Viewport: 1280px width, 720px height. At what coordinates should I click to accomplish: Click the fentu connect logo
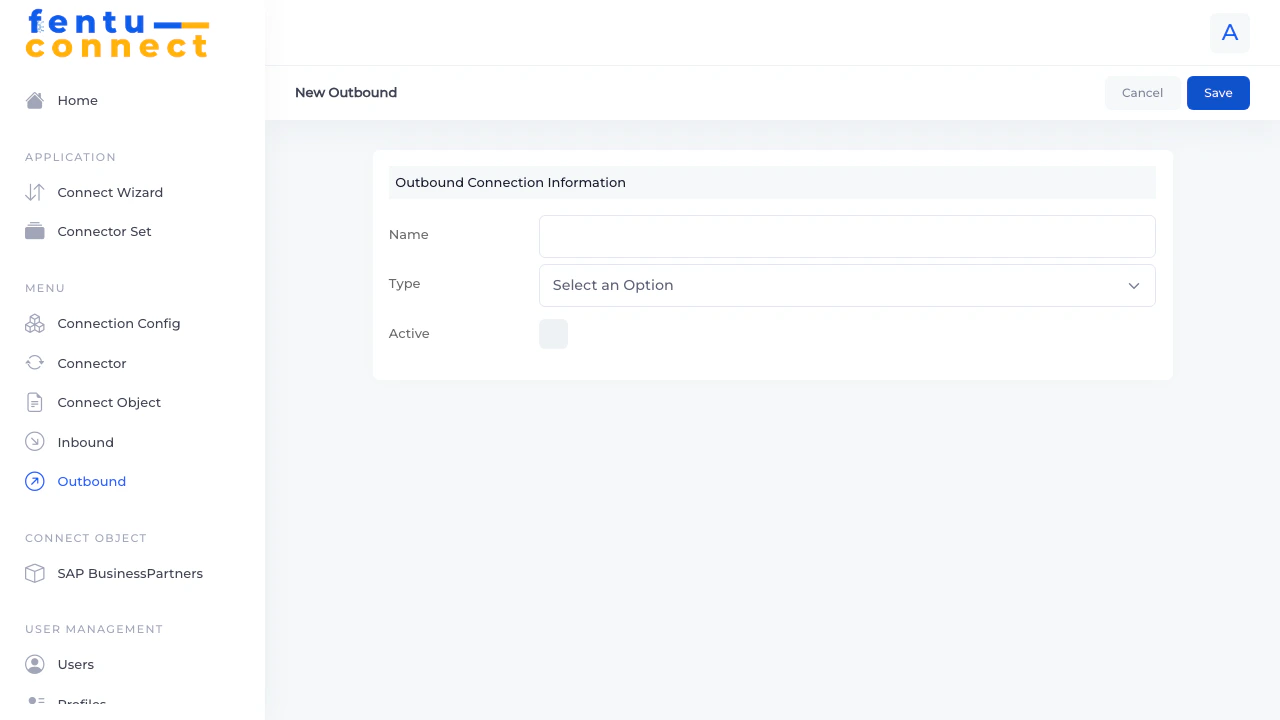tap(117, 33)
